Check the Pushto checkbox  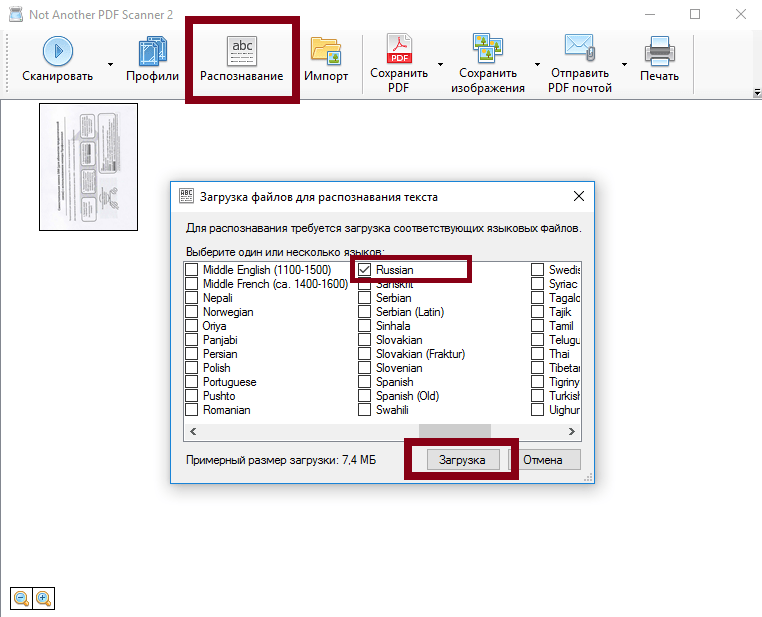191,396
